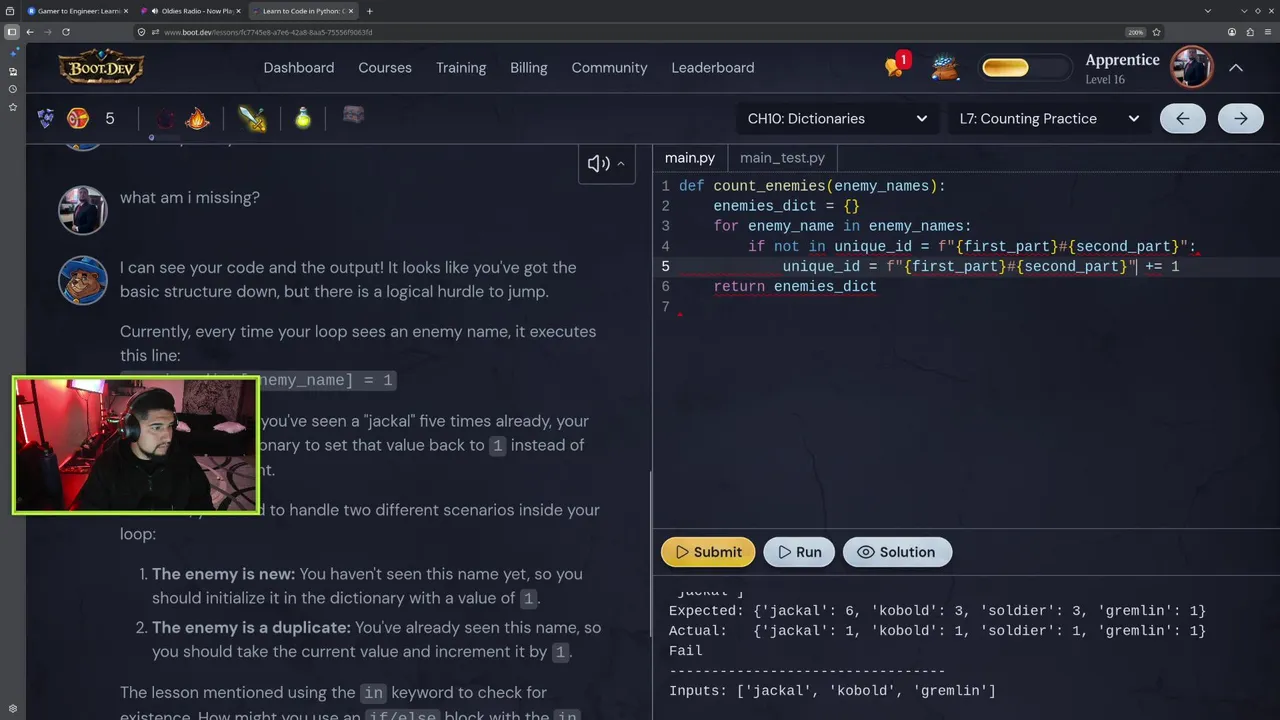View the Solution button
The height and width of the screenshot is (720, 1280).
tap(896, 552)
